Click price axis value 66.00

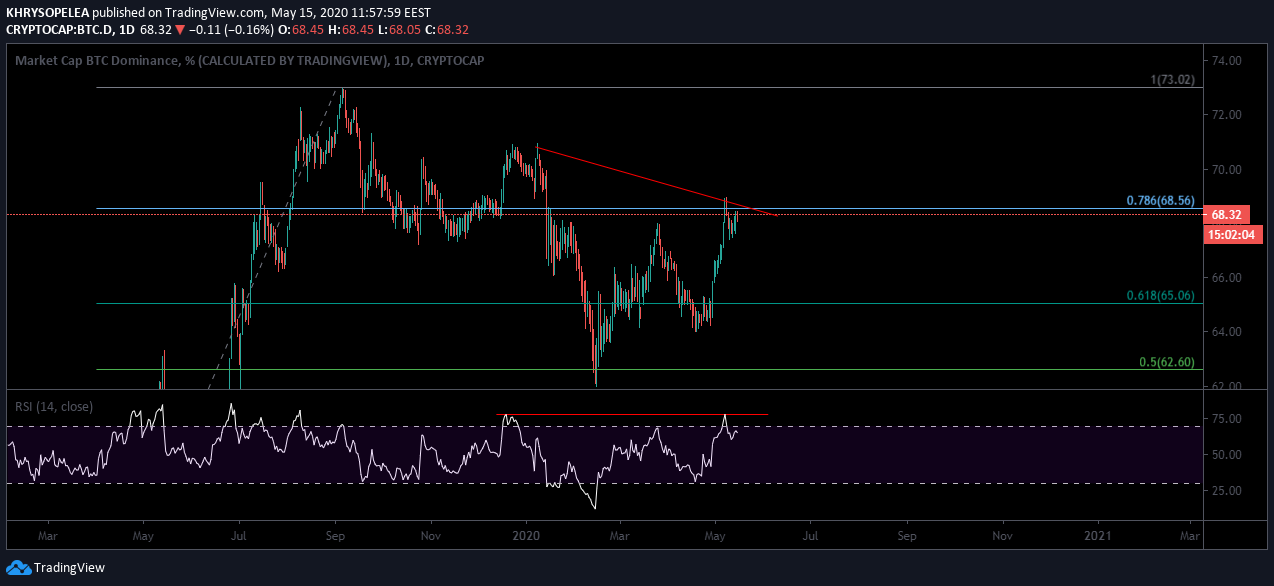coord(1226,277)
